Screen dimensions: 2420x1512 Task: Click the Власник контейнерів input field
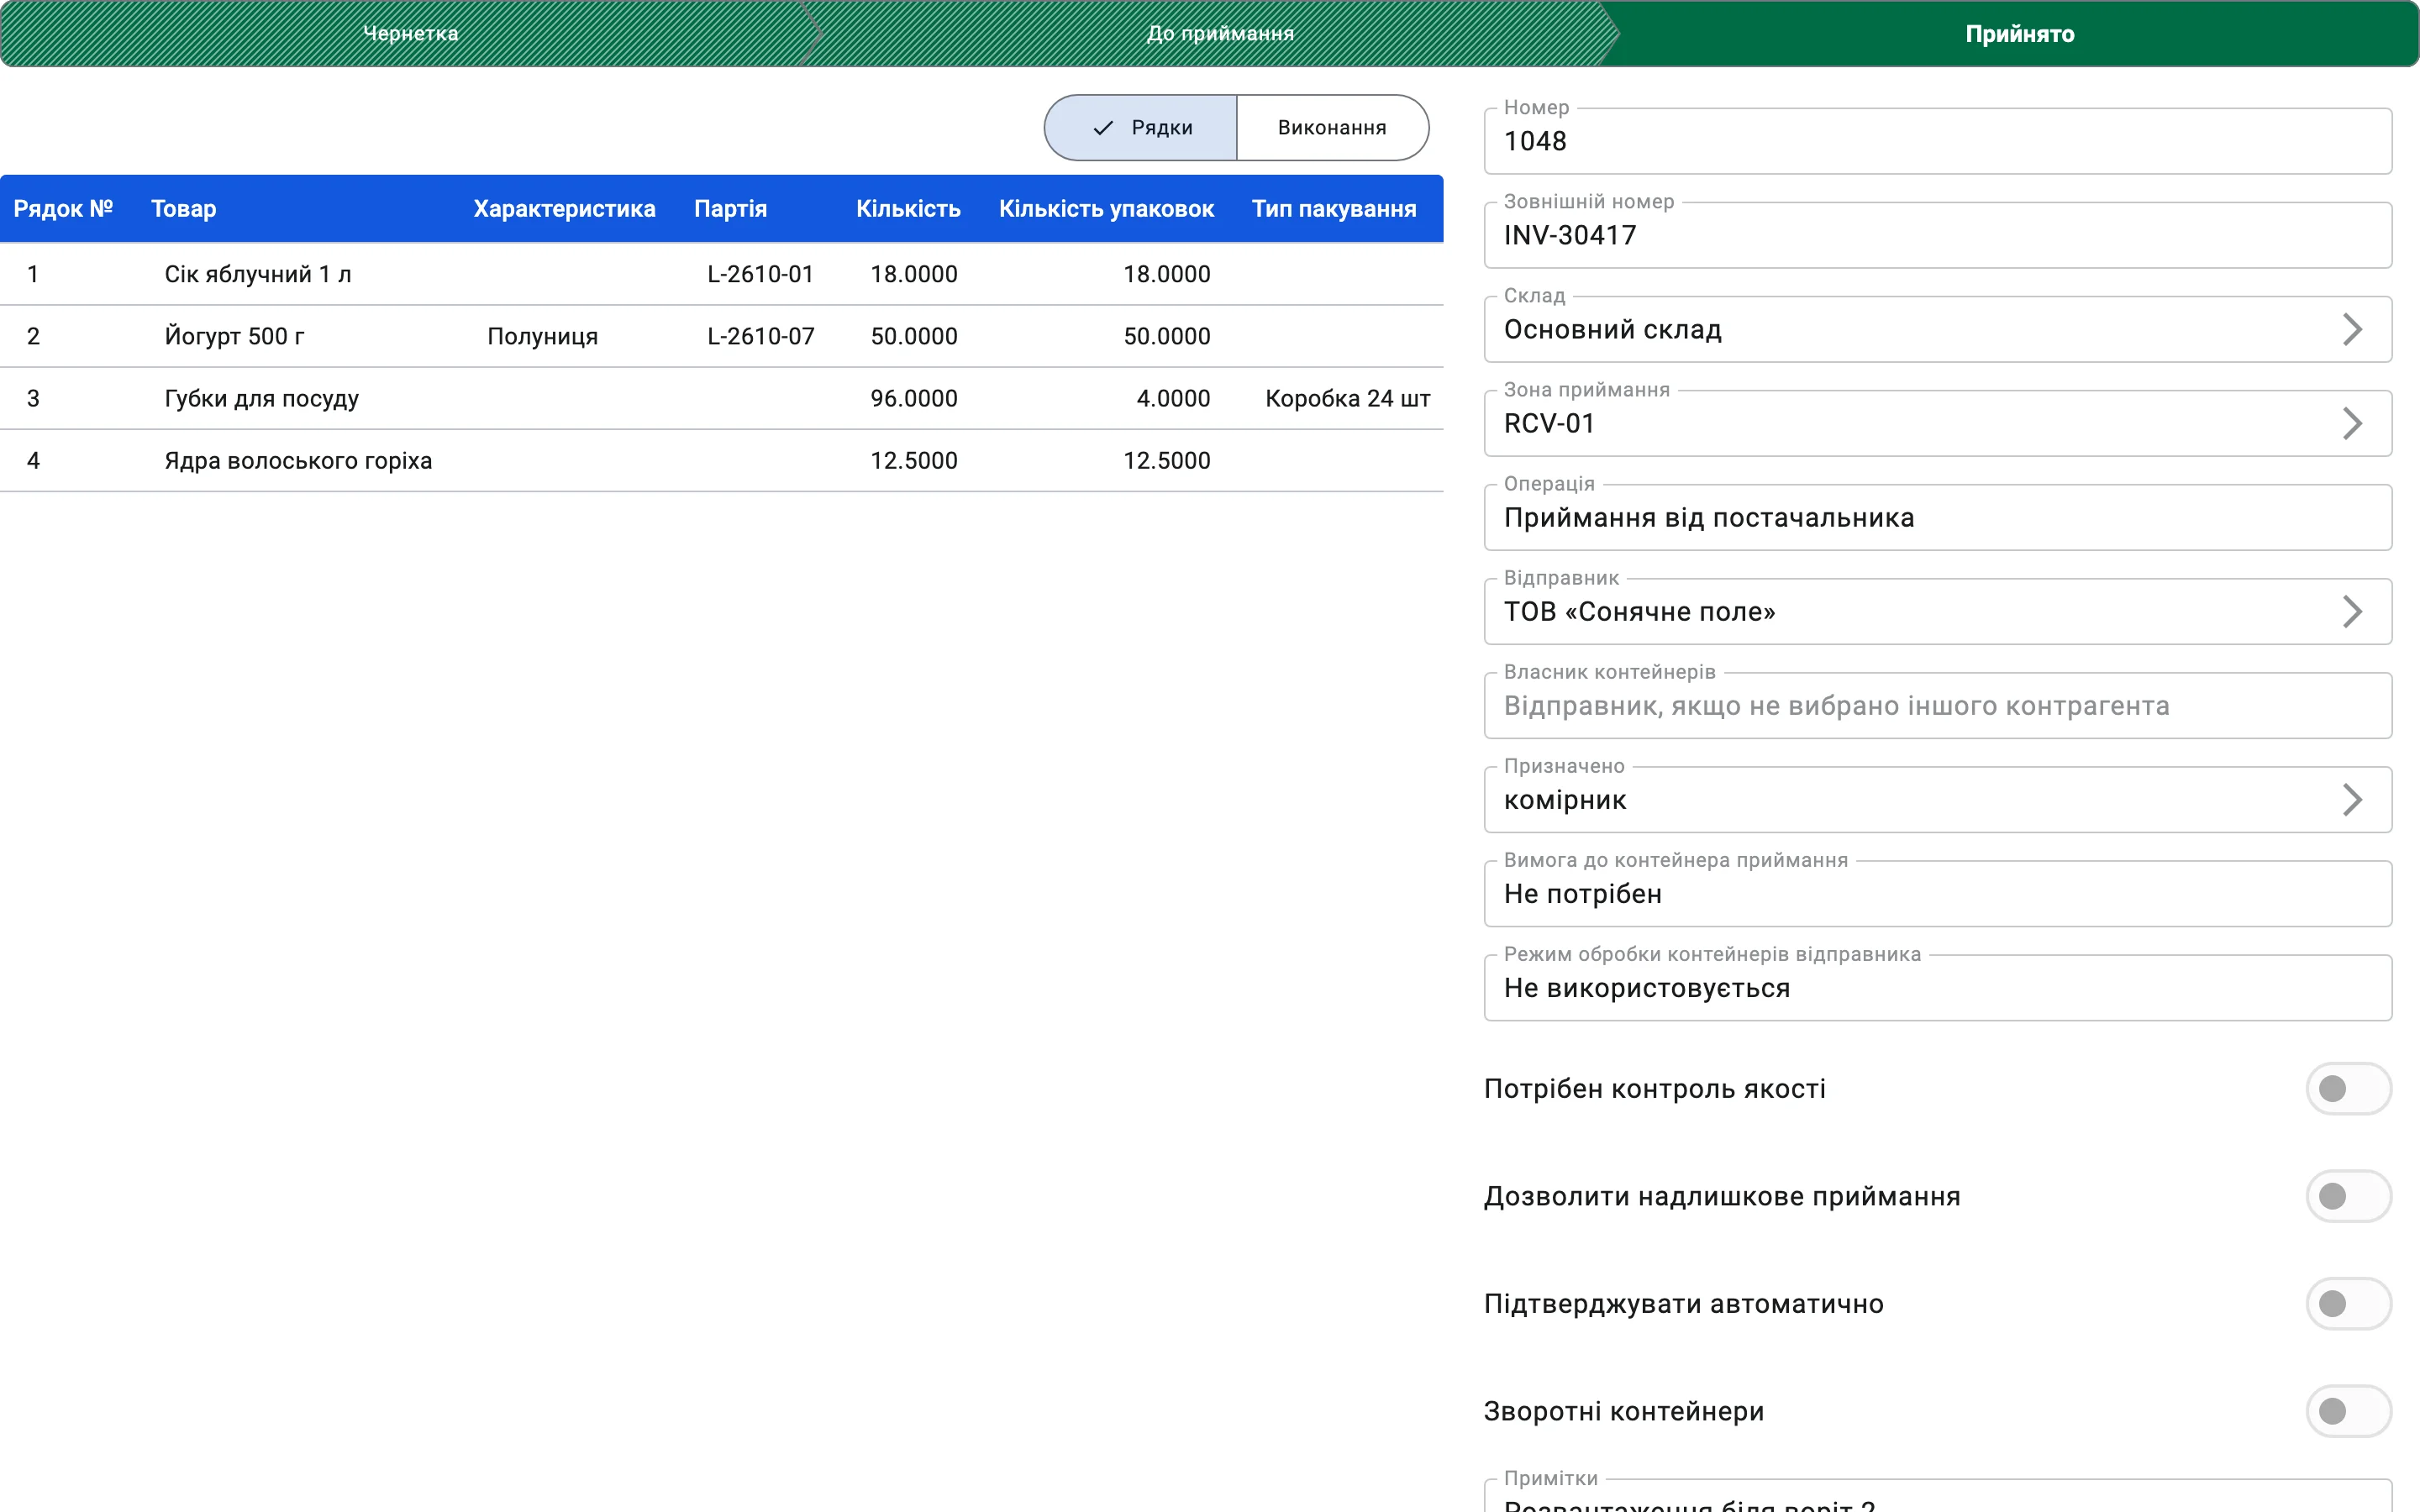1937,705
